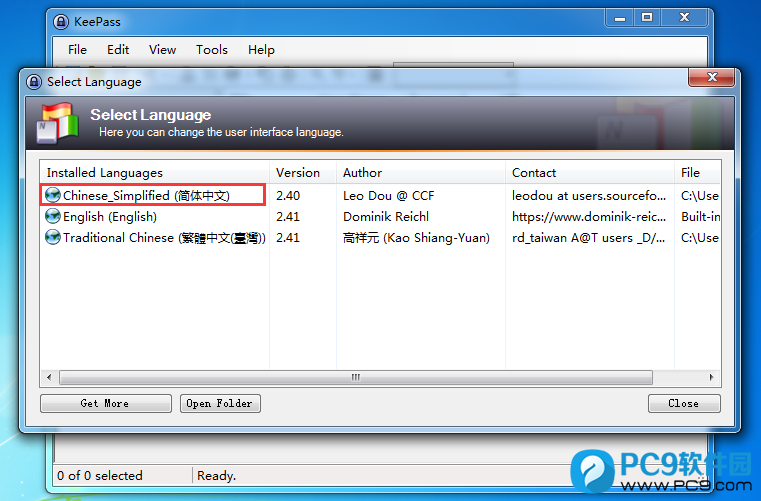Click version 2.40 of Chinese_Simplified
Viewport: 761px width, 501px height.
click(288, 196)
